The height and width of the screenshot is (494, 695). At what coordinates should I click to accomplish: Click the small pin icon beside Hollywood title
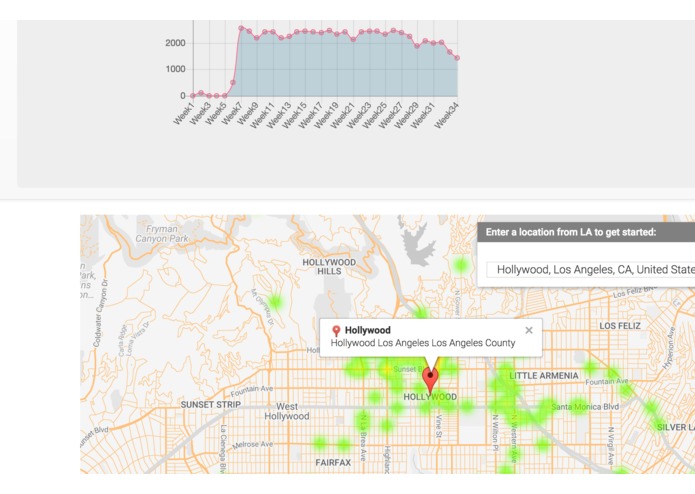click(x=336, y=331)
